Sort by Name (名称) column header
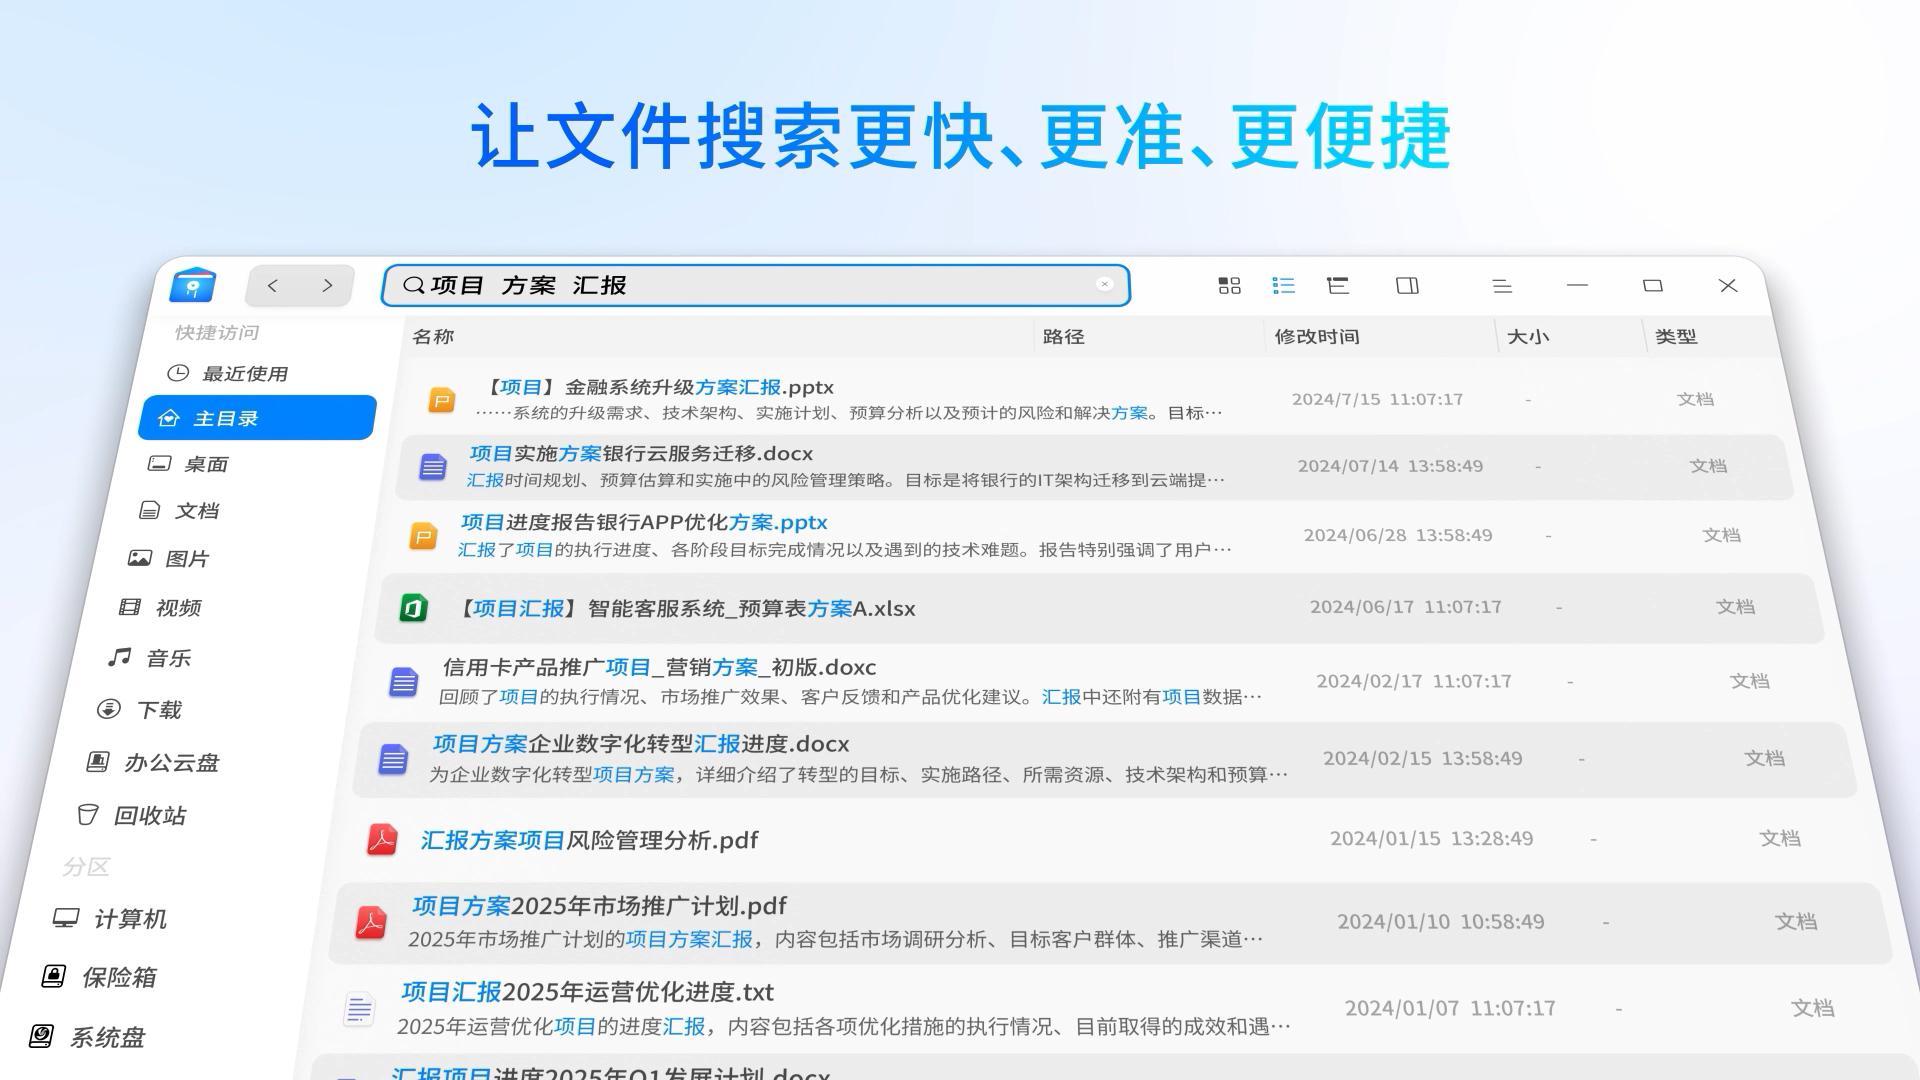 [433, 337]
